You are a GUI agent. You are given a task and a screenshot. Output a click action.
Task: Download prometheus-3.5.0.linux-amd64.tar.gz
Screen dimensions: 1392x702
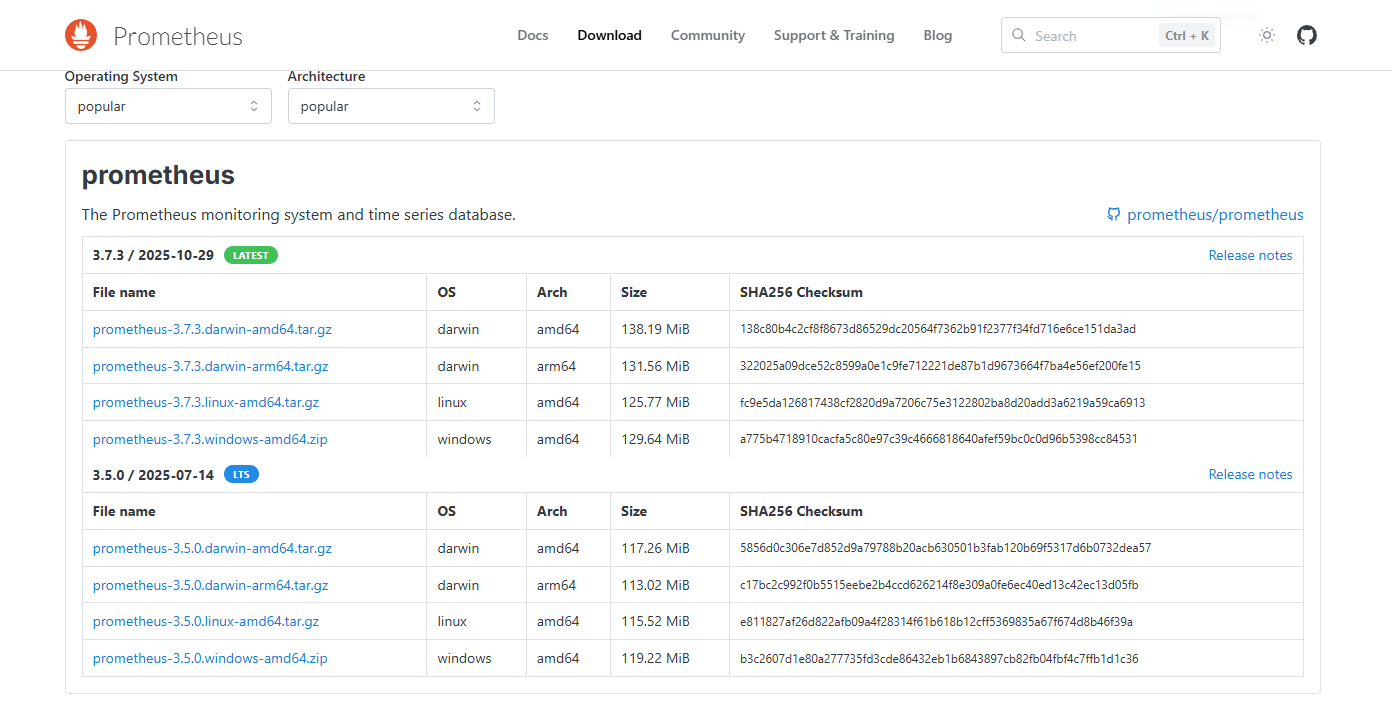click(x=206, y=621)
